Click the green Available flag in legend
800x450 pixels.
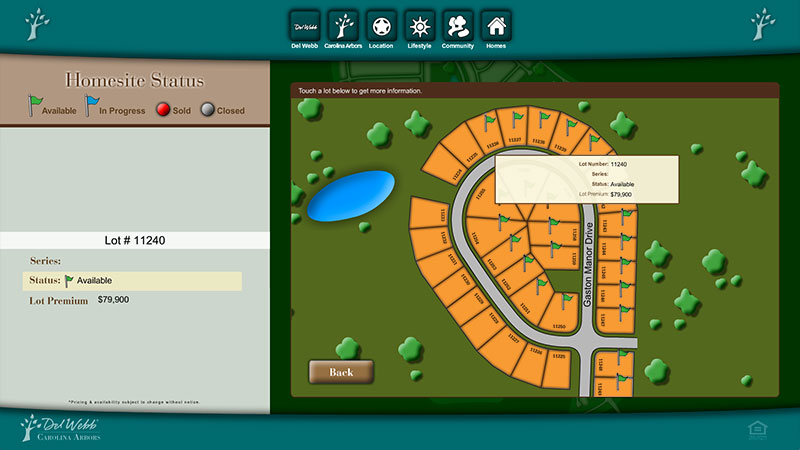click(35, 104)
